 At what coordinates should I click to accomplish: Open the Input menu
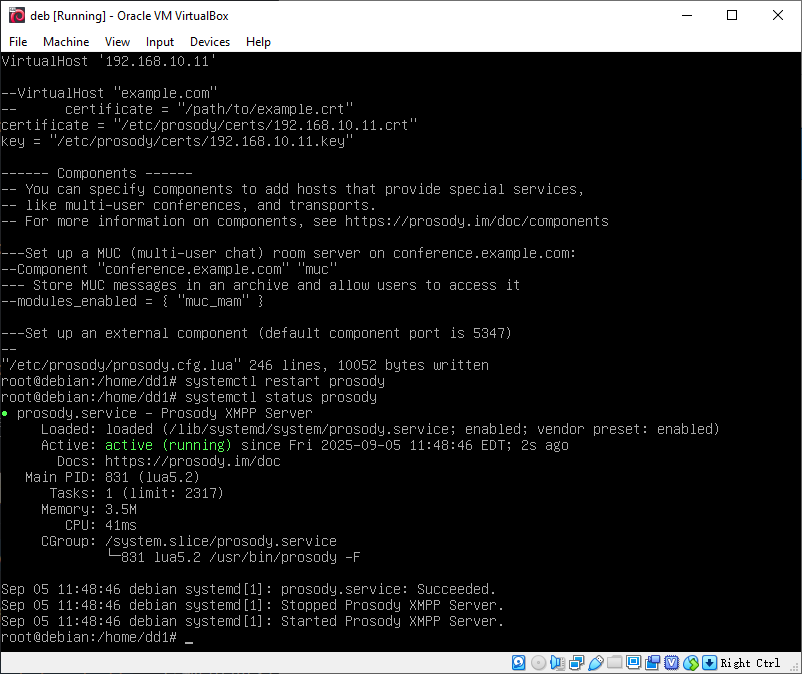click(x=159, y=42)
